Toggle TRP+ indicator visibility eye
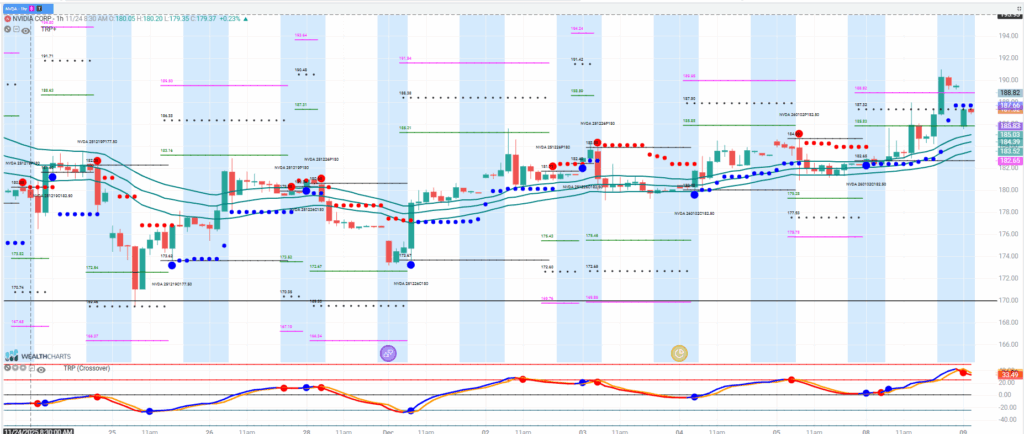 click(x=25, y=30)
